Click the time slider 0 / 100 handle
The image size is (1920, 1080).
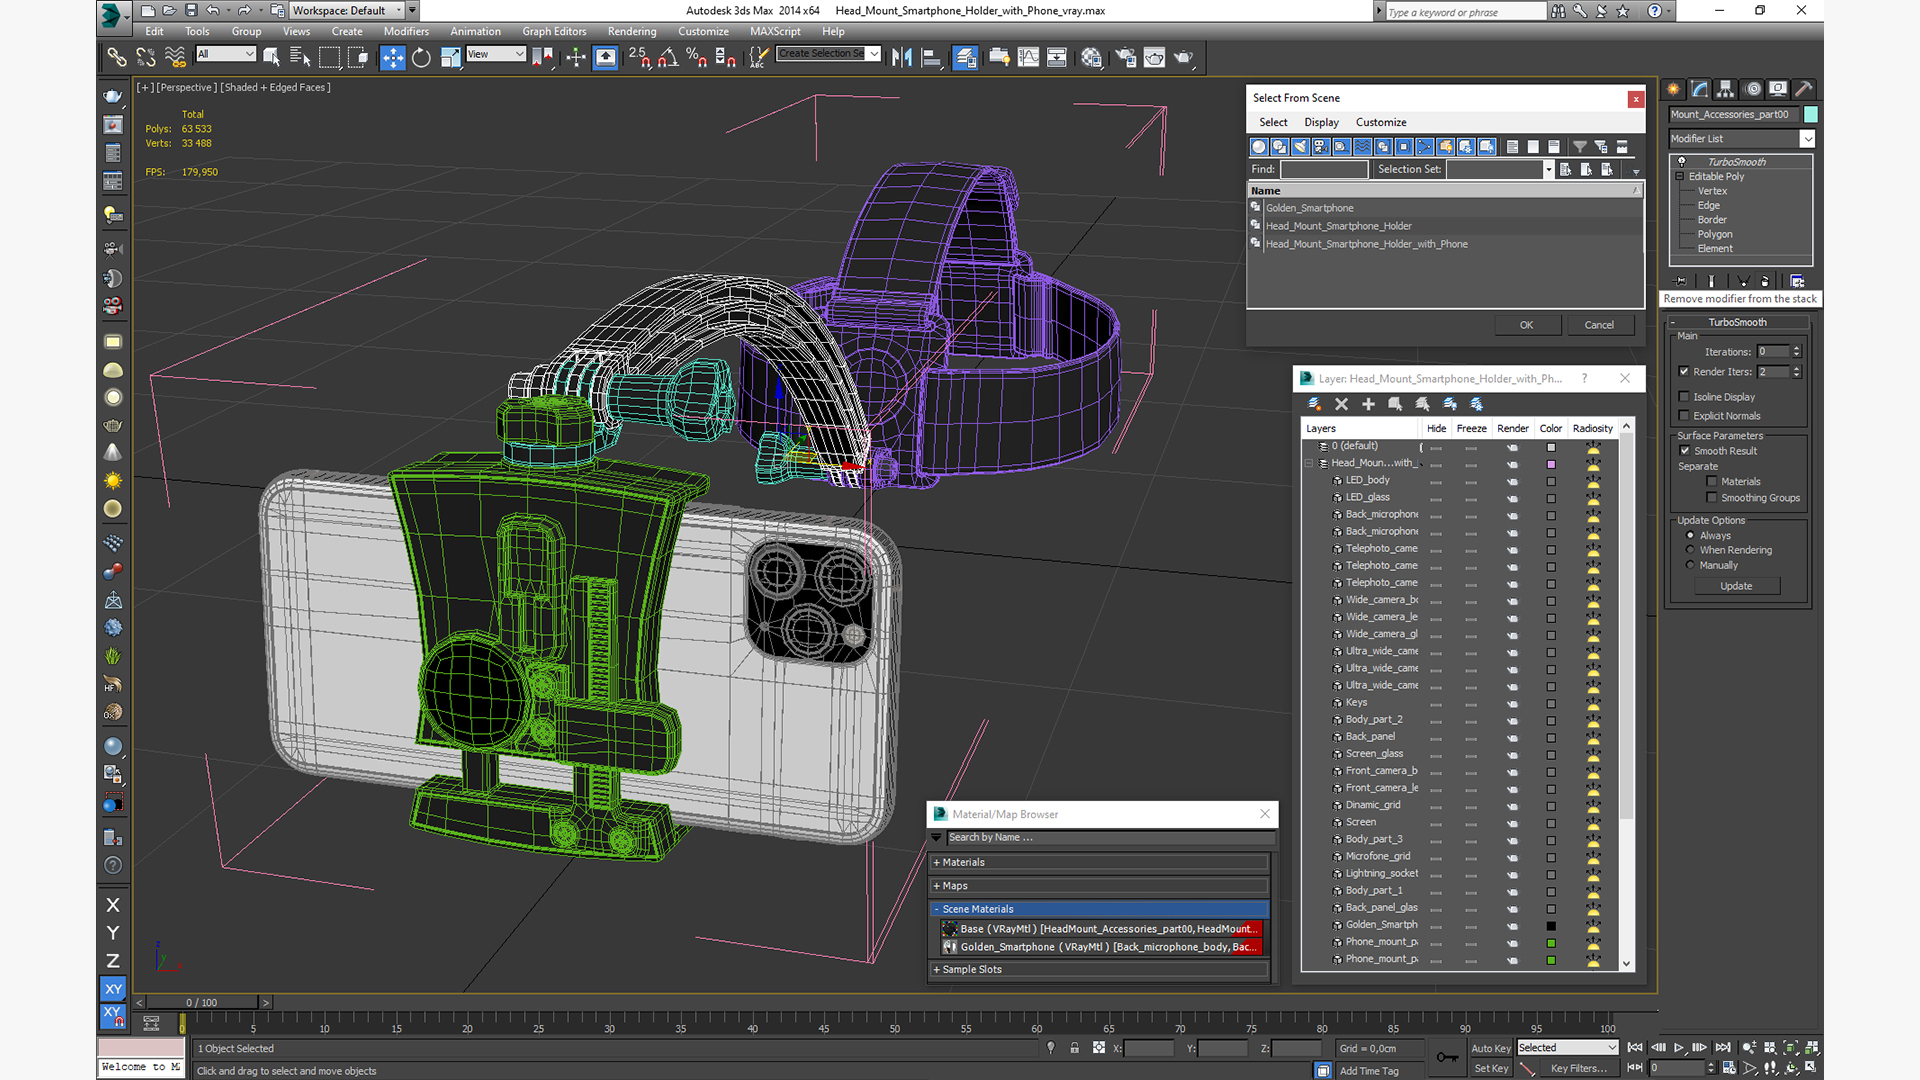click(x=202, y=1002)
